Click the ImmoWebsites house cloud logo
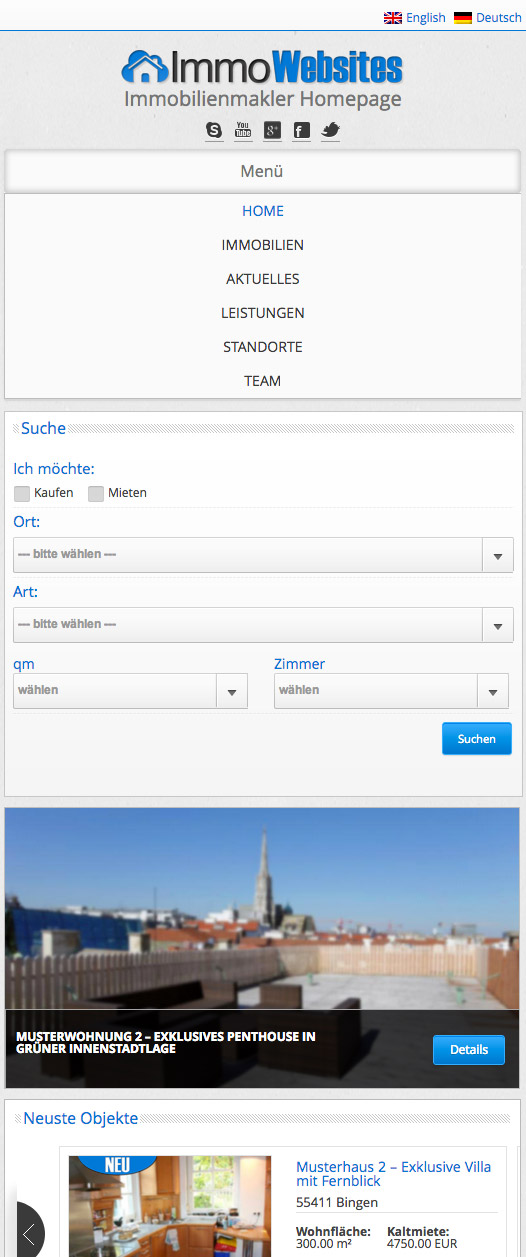This screenshot has width=526, height=1257. point(145,67)
